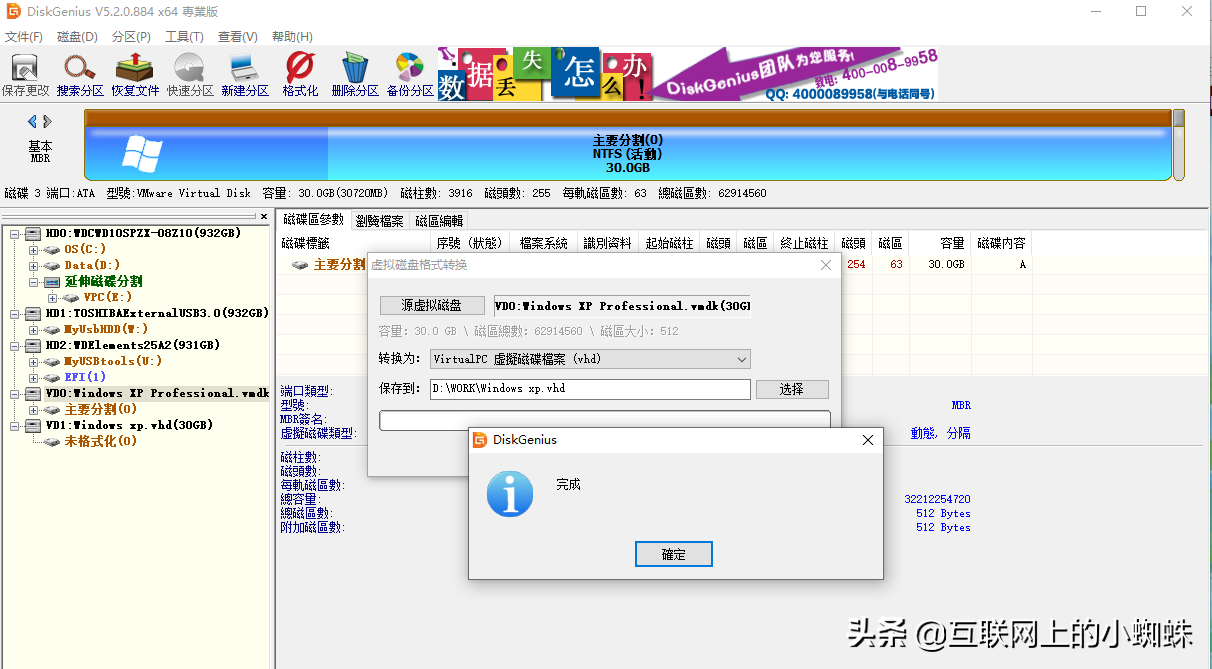Select MyUsbHDD(W:) in disk tree

click(106, 329)
